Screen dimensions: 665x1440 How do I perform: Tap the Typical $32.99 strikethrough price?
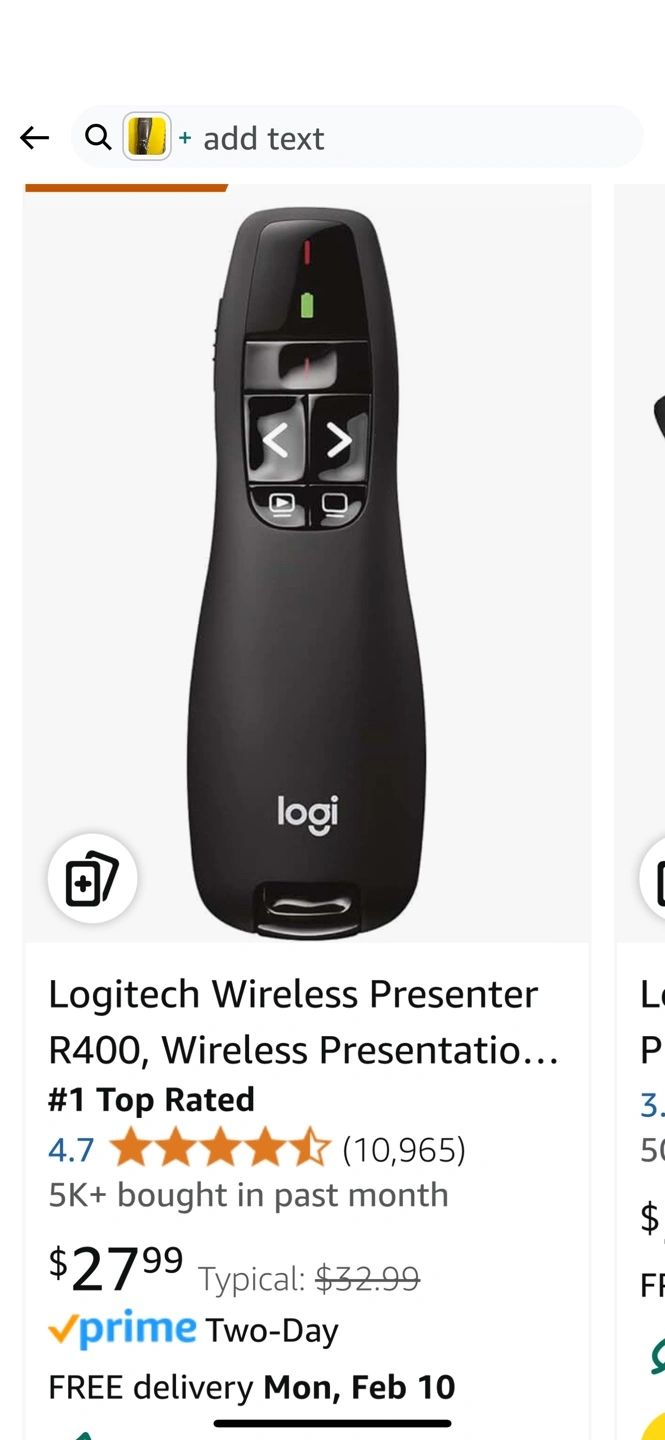309,1278
